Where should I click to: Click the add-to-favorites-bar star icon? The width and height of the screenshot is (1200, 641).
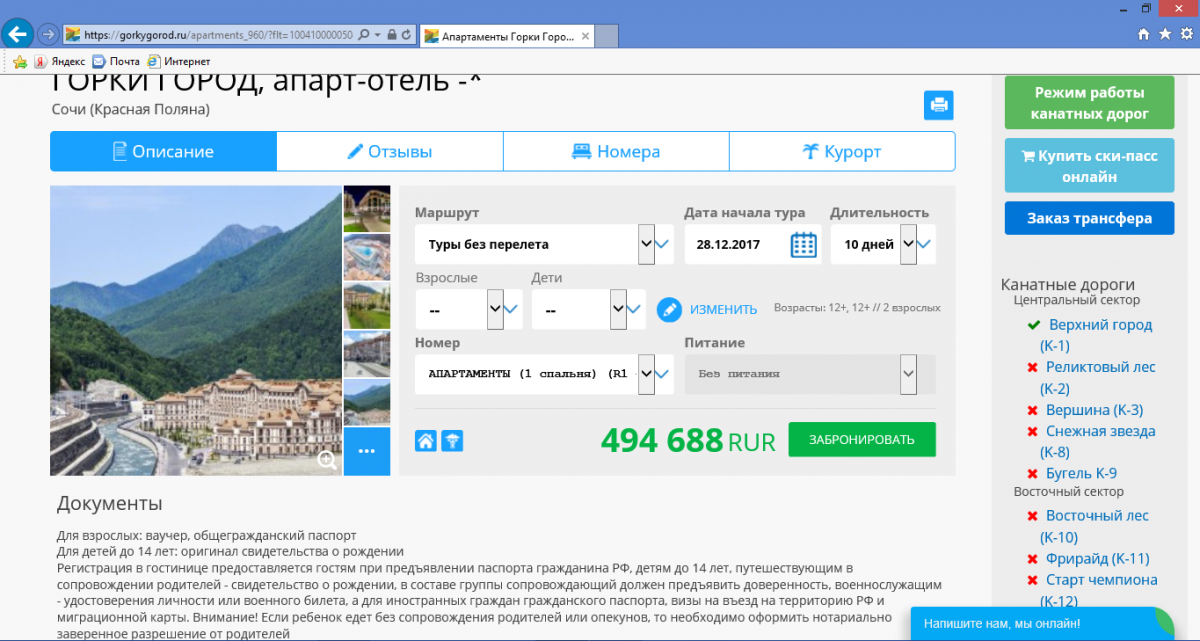click(20, 61)
